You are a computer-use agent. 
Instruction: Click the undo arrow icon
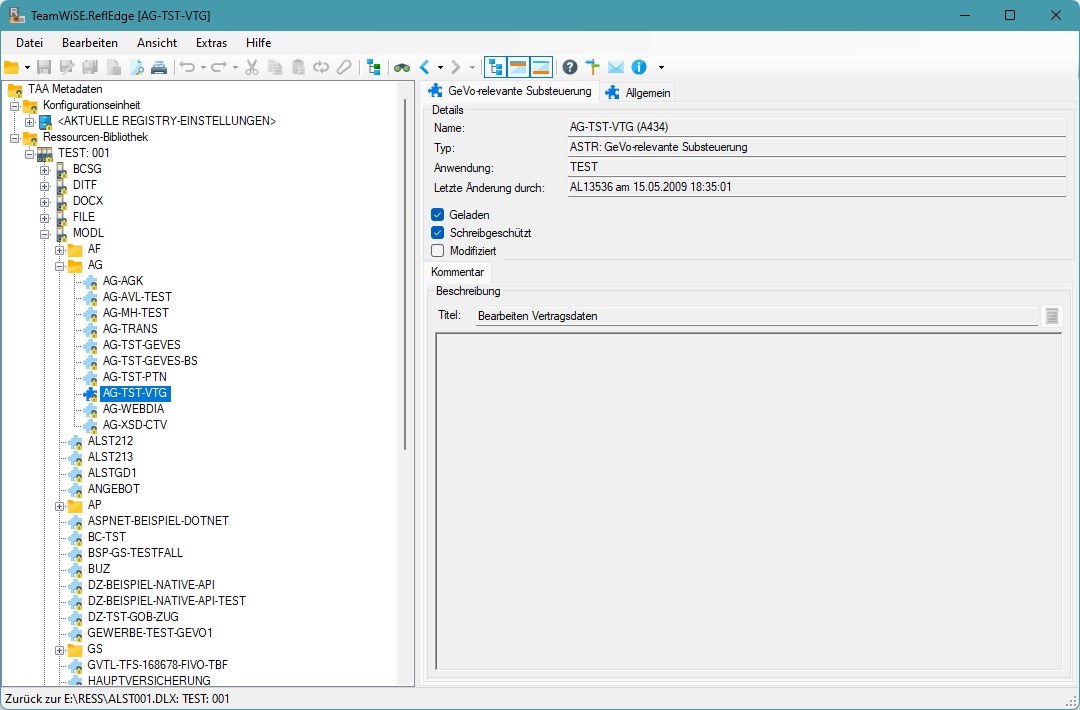(187, 67)
